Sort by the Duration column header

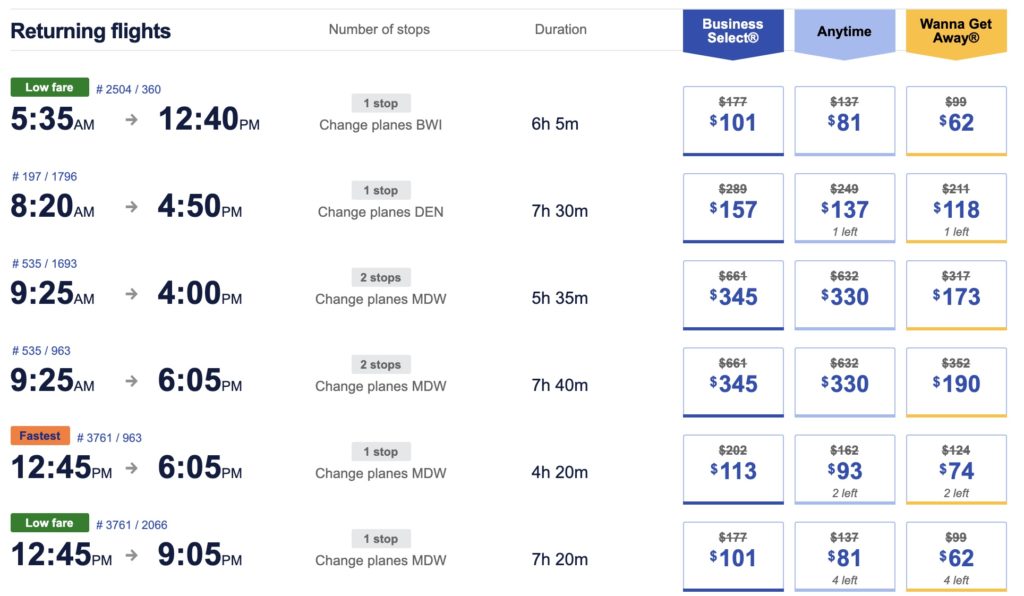[560, 30]
